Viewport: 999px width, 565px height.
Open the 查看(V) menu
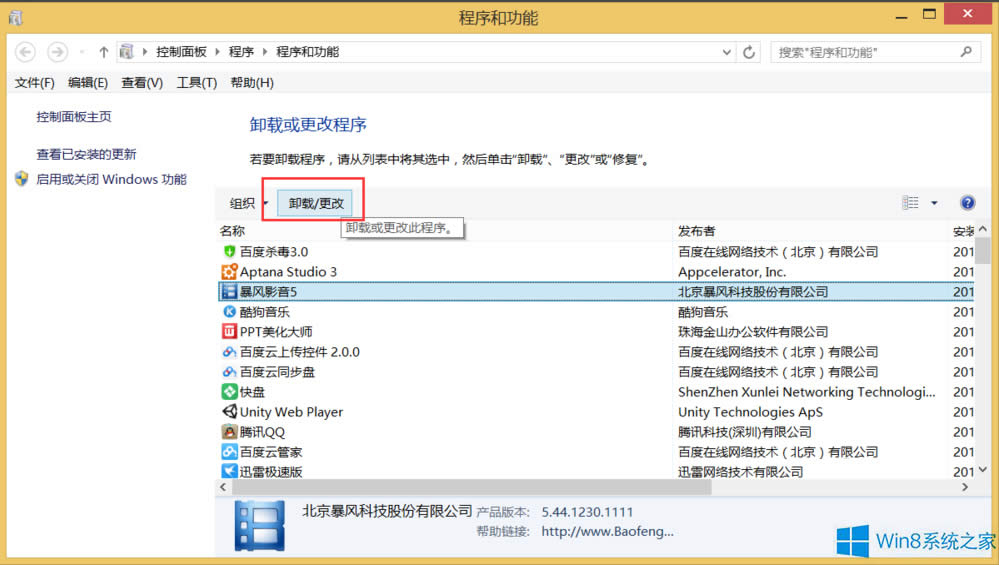(x=142, y=83)
